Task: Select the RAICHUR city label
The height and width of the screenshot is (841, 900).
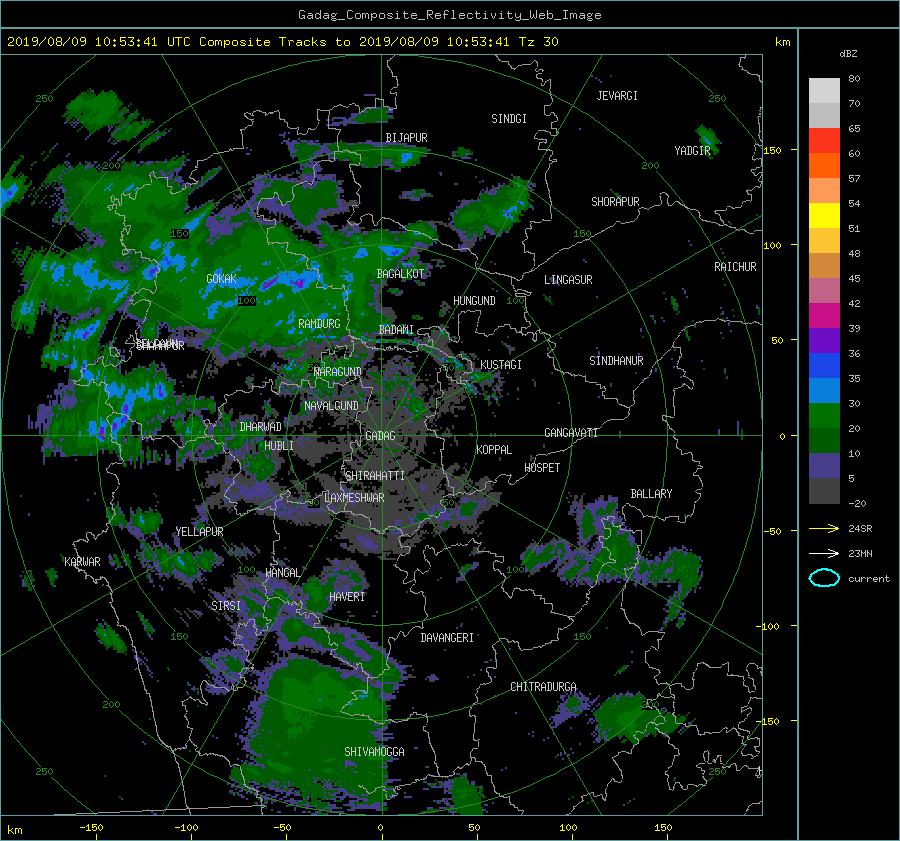Action: (x=735, y=267)
